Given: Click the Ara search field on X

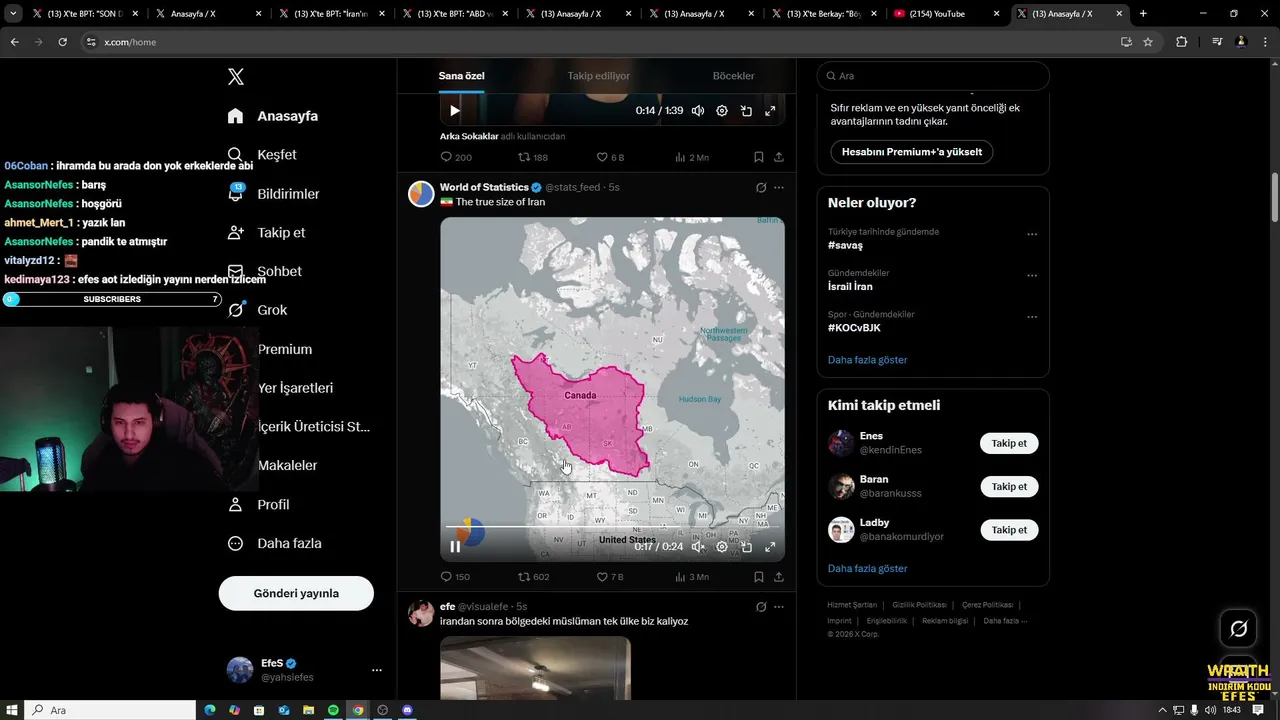Looking at the screenshot, I should (933, 76).
